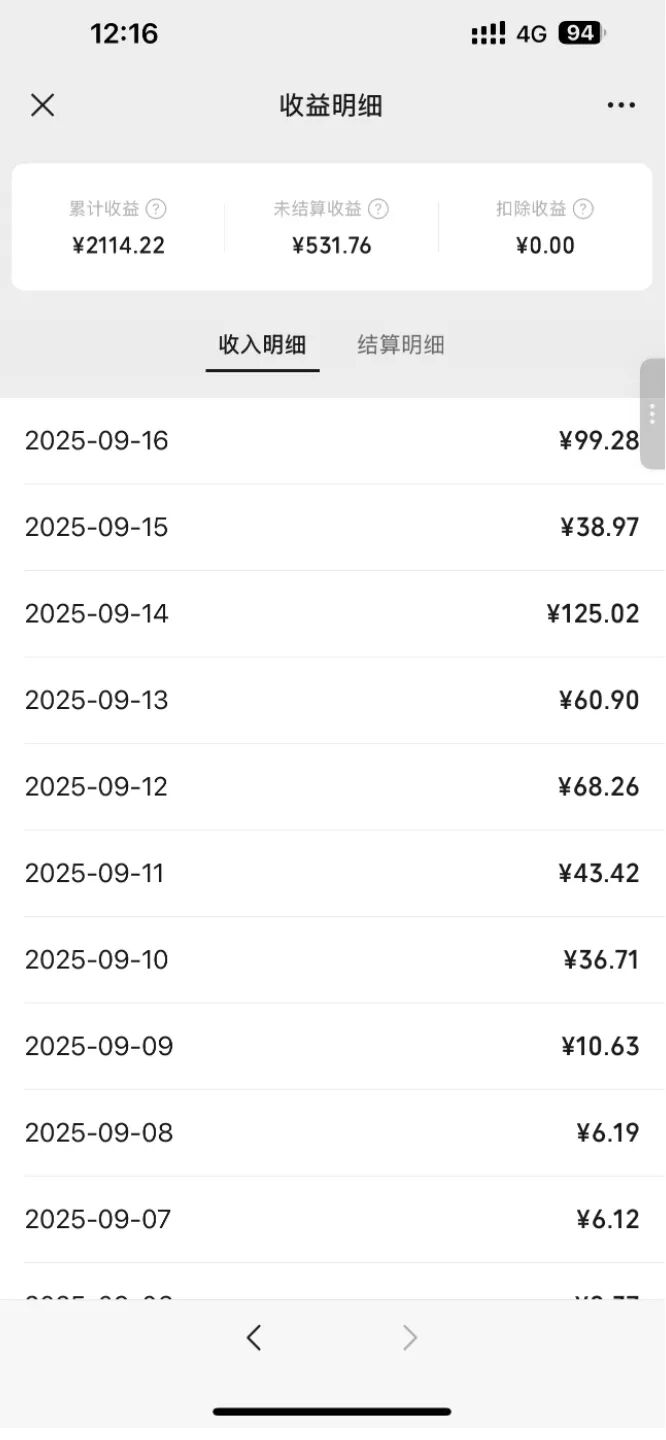Open the ellipsis options menu
The height and width of the screenshot is (1440, 666).
click(x=621, y=105)
